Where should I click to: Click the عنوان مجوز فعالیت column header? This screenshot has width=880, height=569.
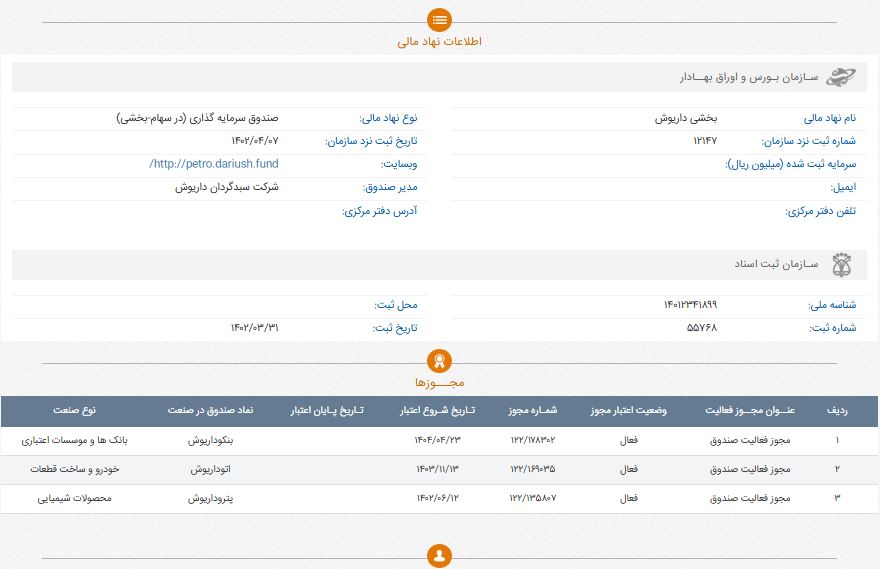click(750, 411)
